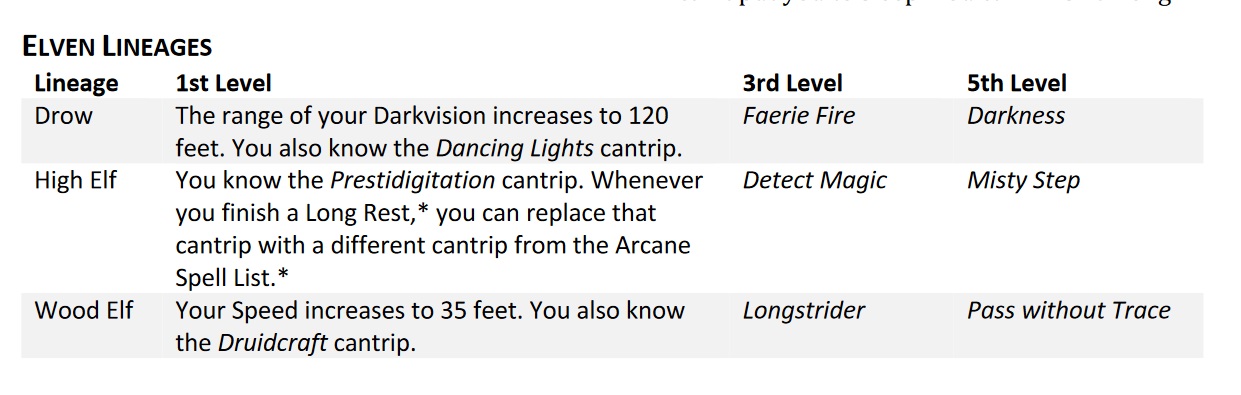Image resolution: width=1241 pixels, height=395 pixels.
Task: Click the Longstrider spell name
Action: pyautogui.click(x=804, y=311)
